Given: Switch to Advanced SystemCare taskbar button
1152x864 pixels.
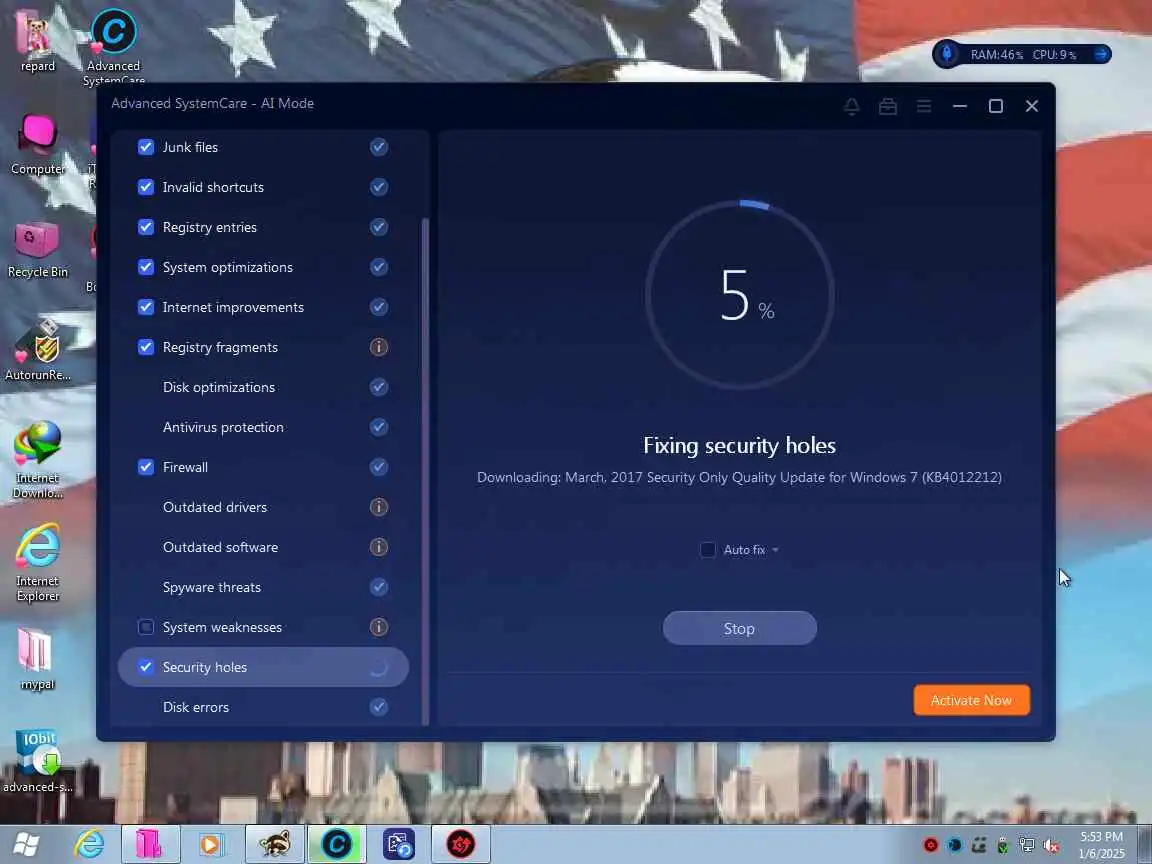Looking at the screenshot, I should coord(336,844).
